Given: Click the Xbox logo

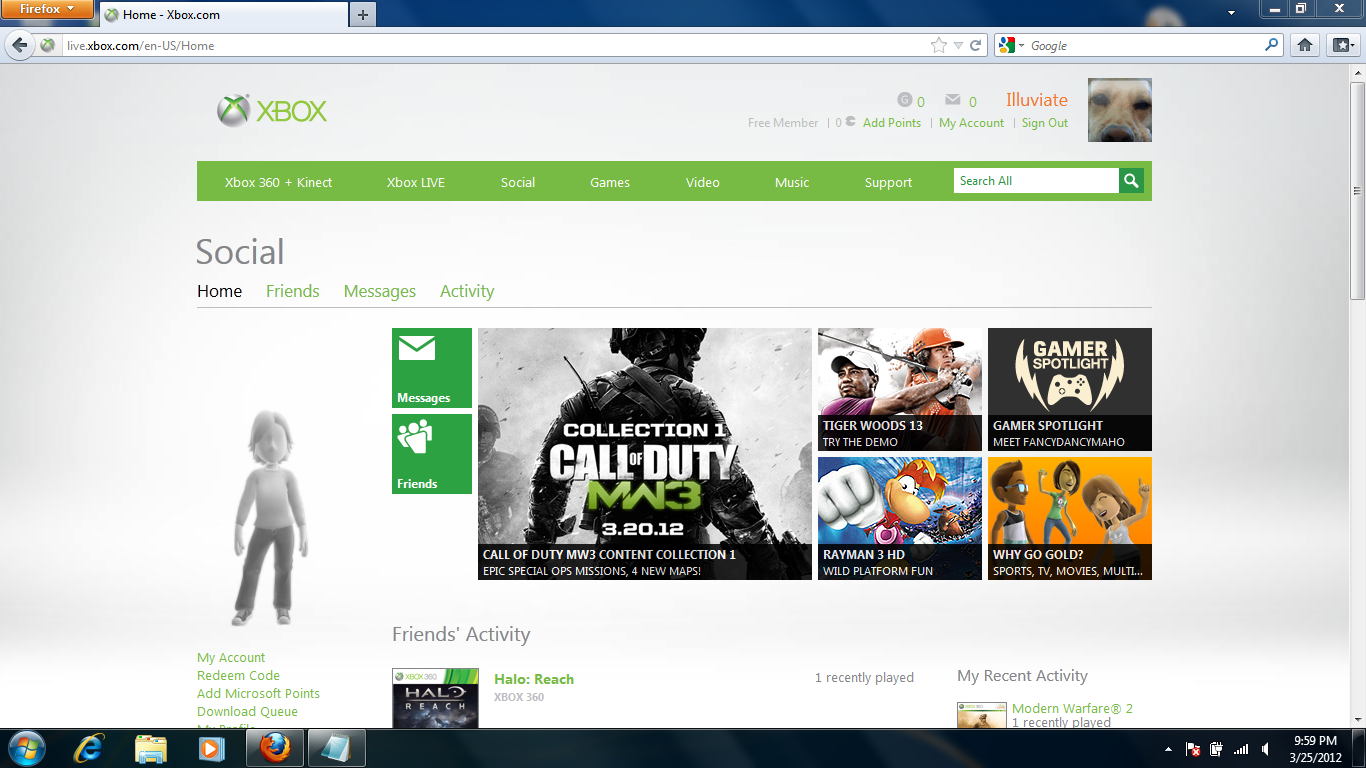Looking at the screenshot, I should pos(272,111).
